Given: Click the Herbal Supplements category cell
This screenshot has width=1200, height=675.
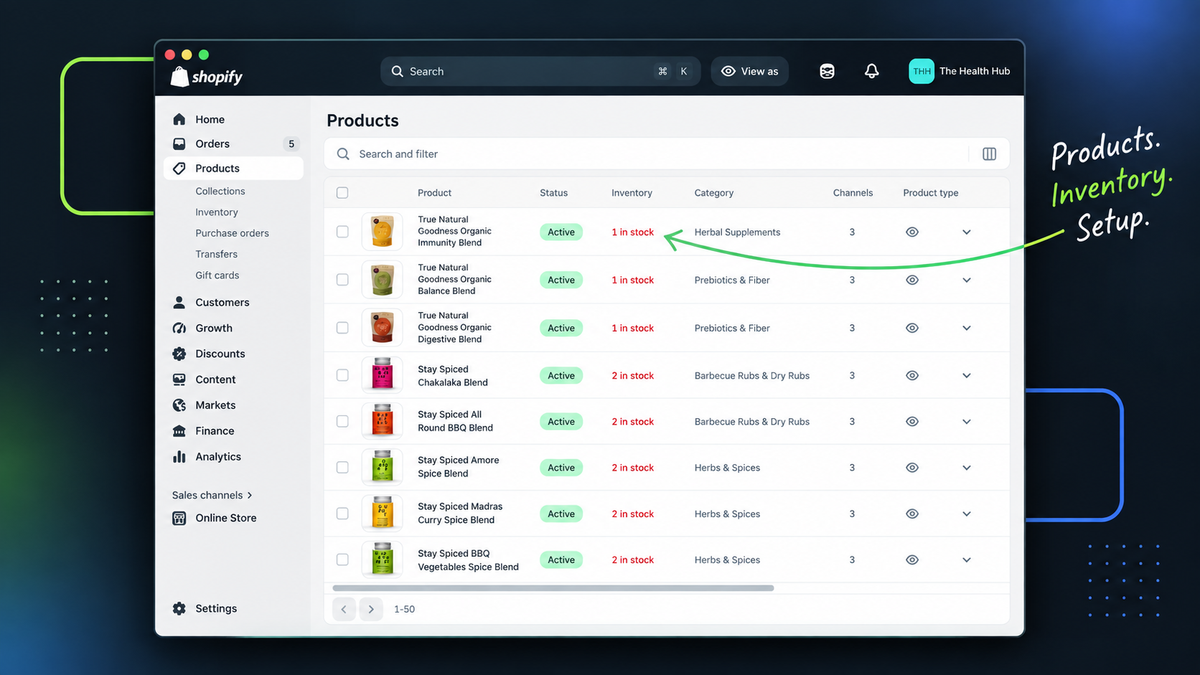Looking at the screenshot, I should click(737, 232).
